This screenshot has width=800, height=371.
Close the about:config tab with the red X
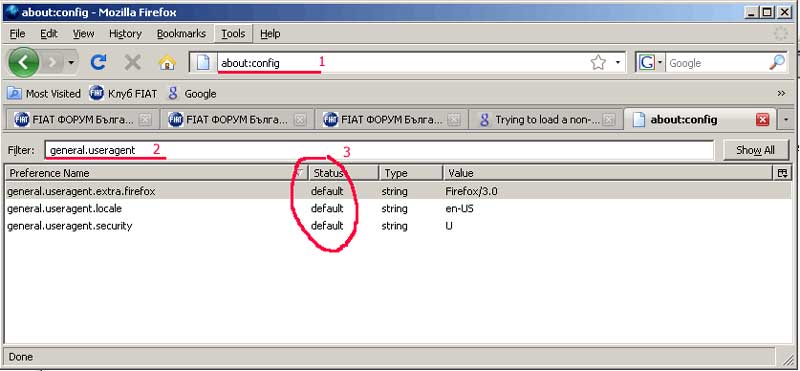click(x=762, y=120)
